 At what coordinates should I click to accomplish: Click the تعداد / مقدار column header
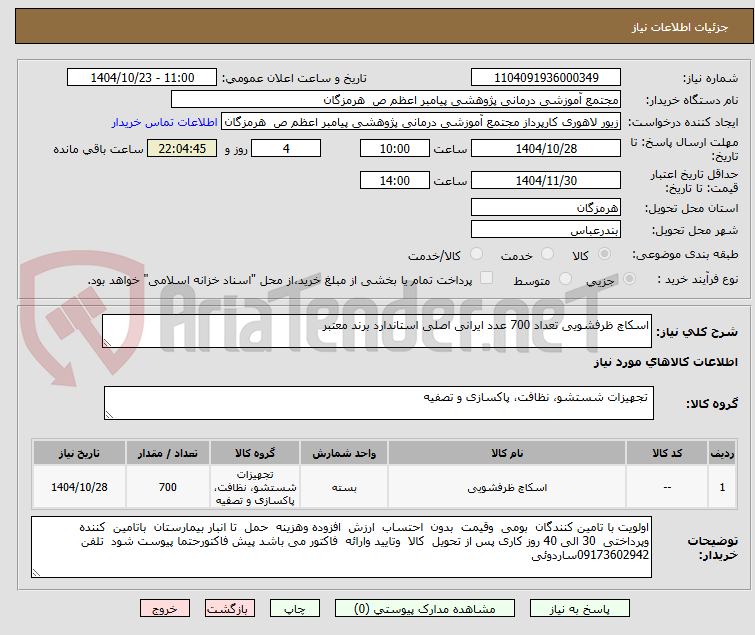168,453
